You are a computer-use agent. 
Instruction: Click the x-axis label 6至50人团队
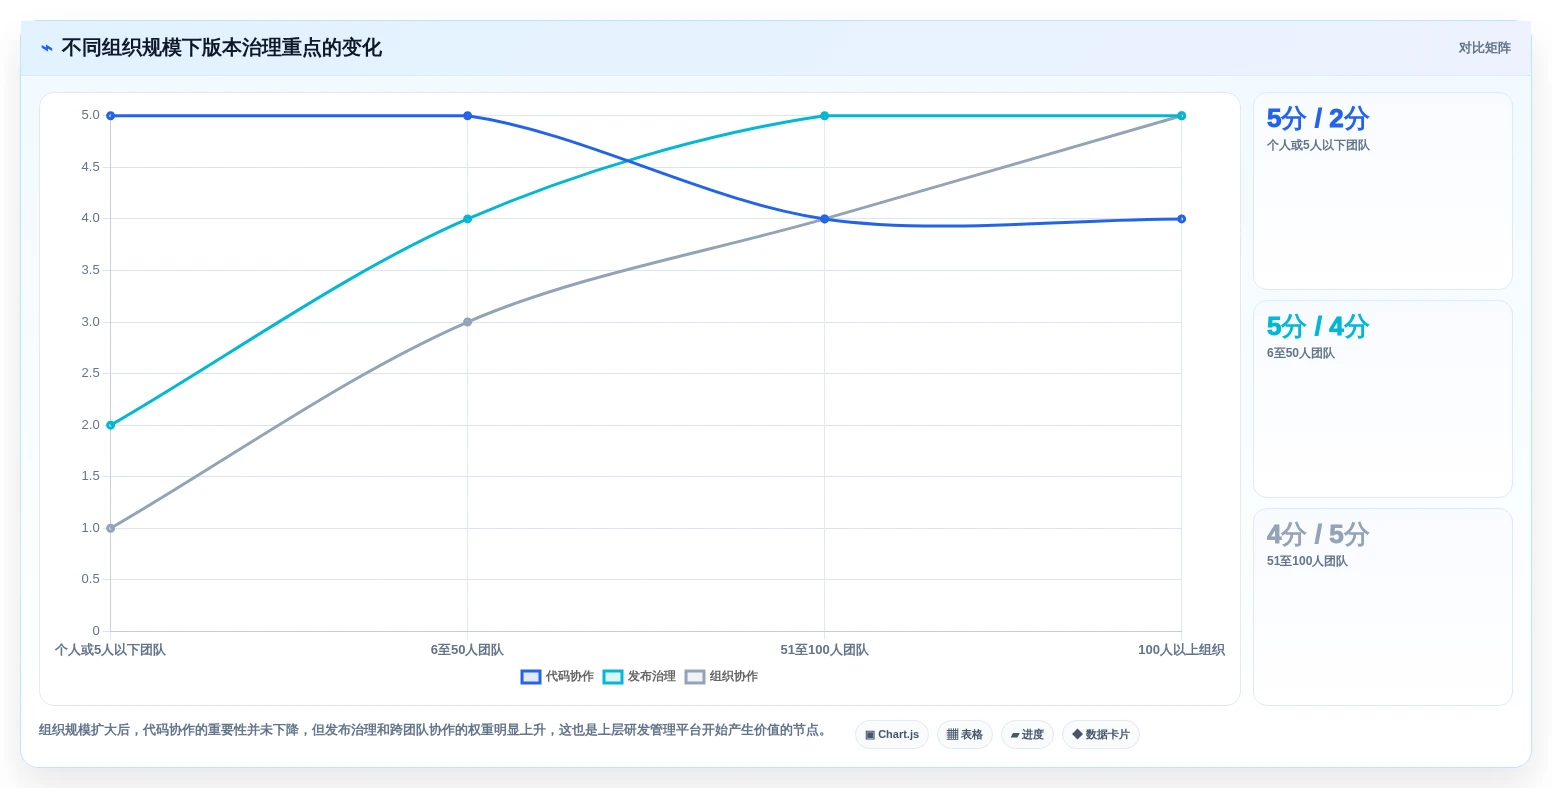point(467,650)
